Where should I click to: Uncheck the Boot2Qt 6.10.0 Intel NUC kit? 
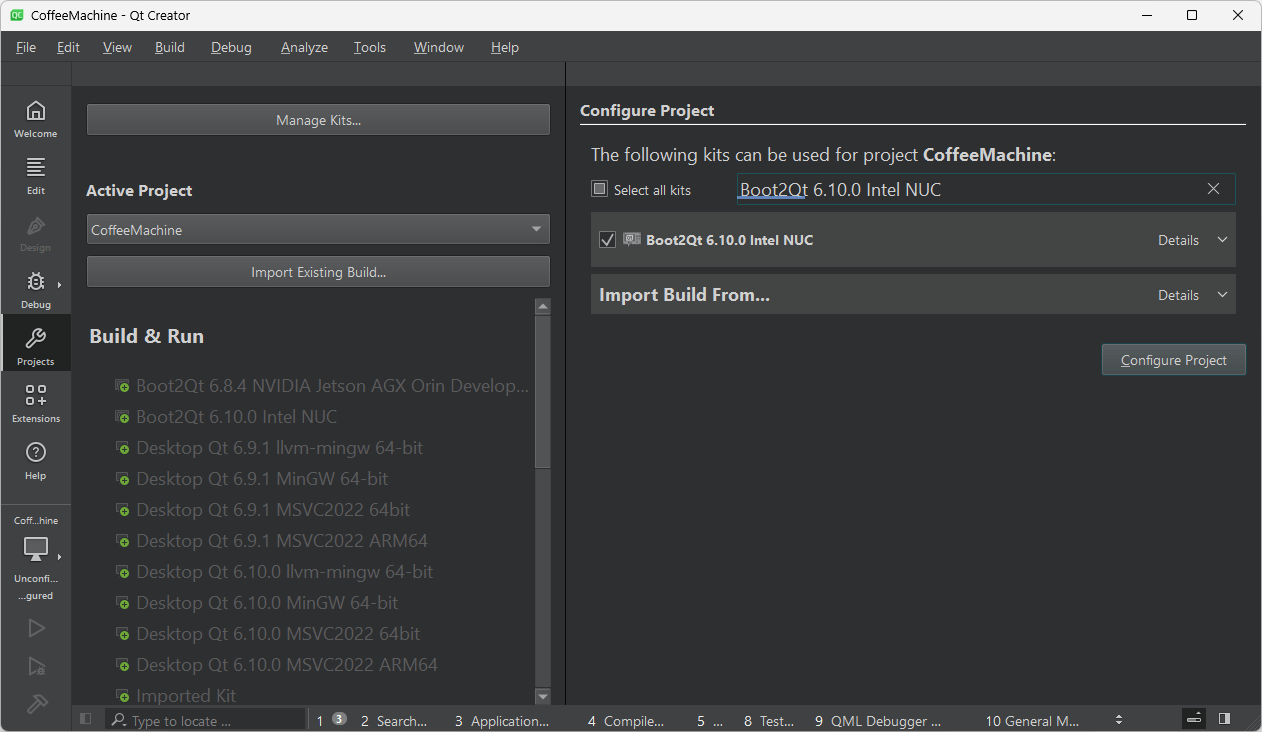click(x=607, y=239)
